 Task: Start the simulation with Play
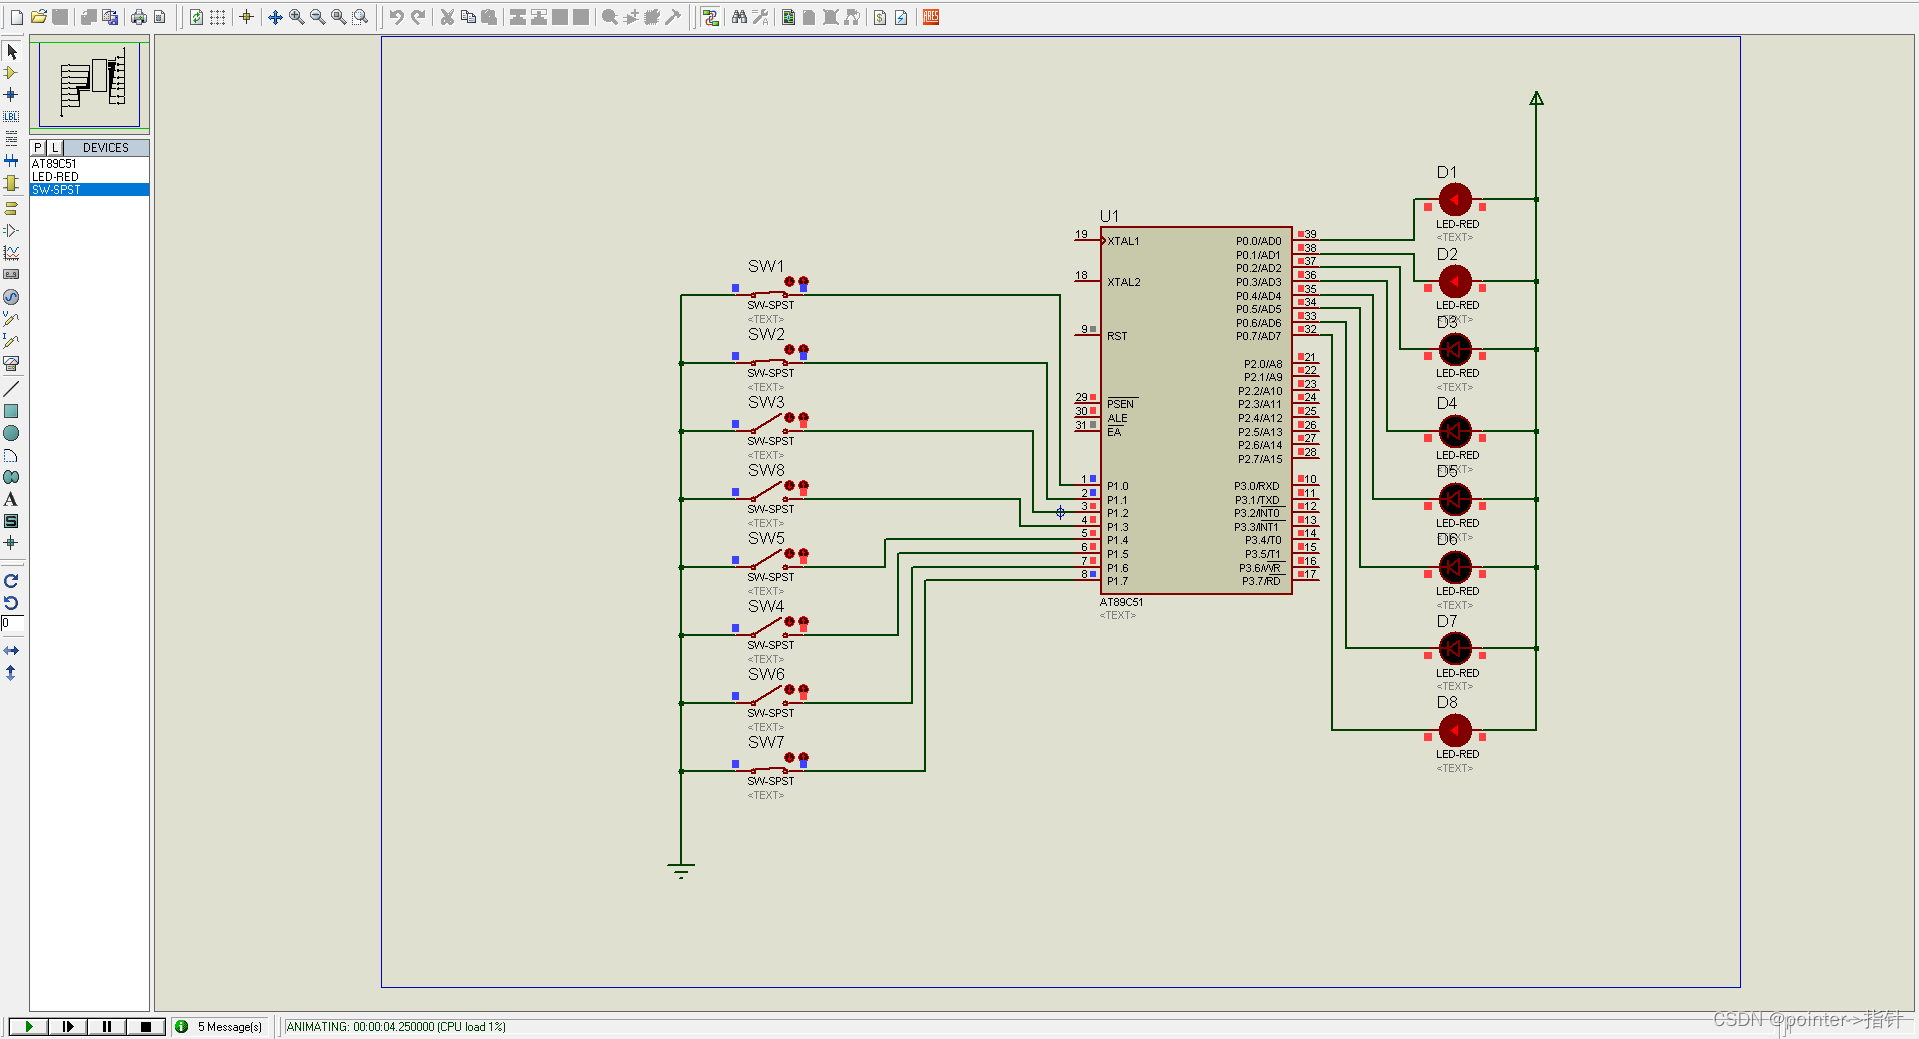28,1027
